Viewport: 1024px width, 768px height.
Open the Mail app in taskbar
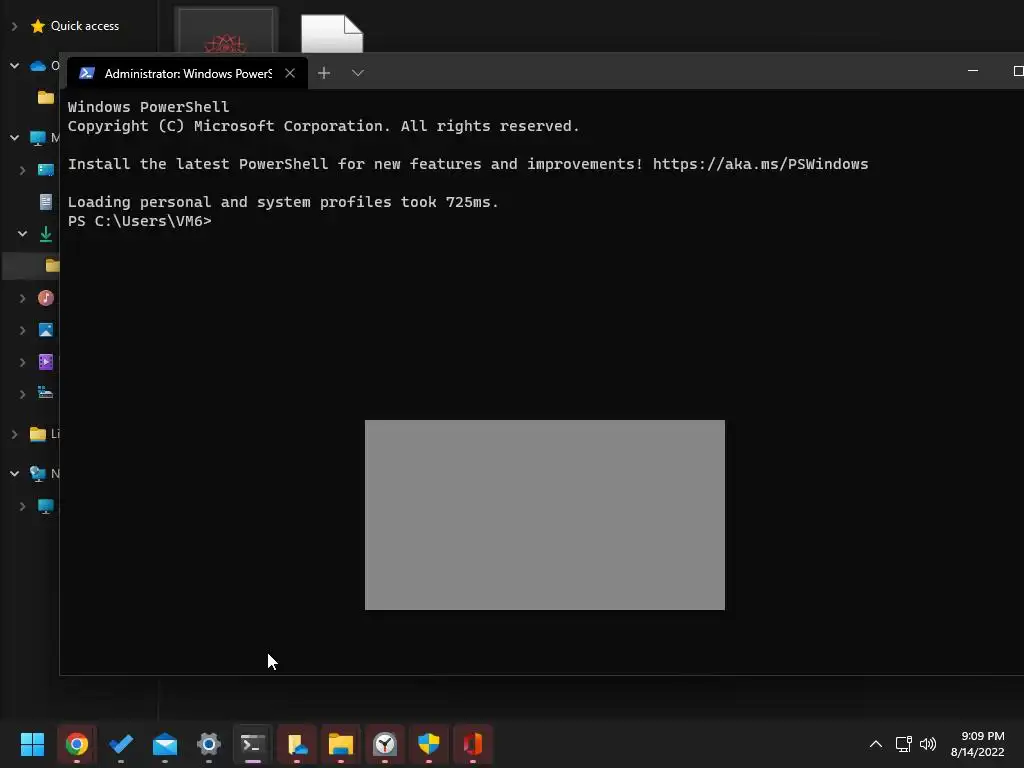pos(165,744)
